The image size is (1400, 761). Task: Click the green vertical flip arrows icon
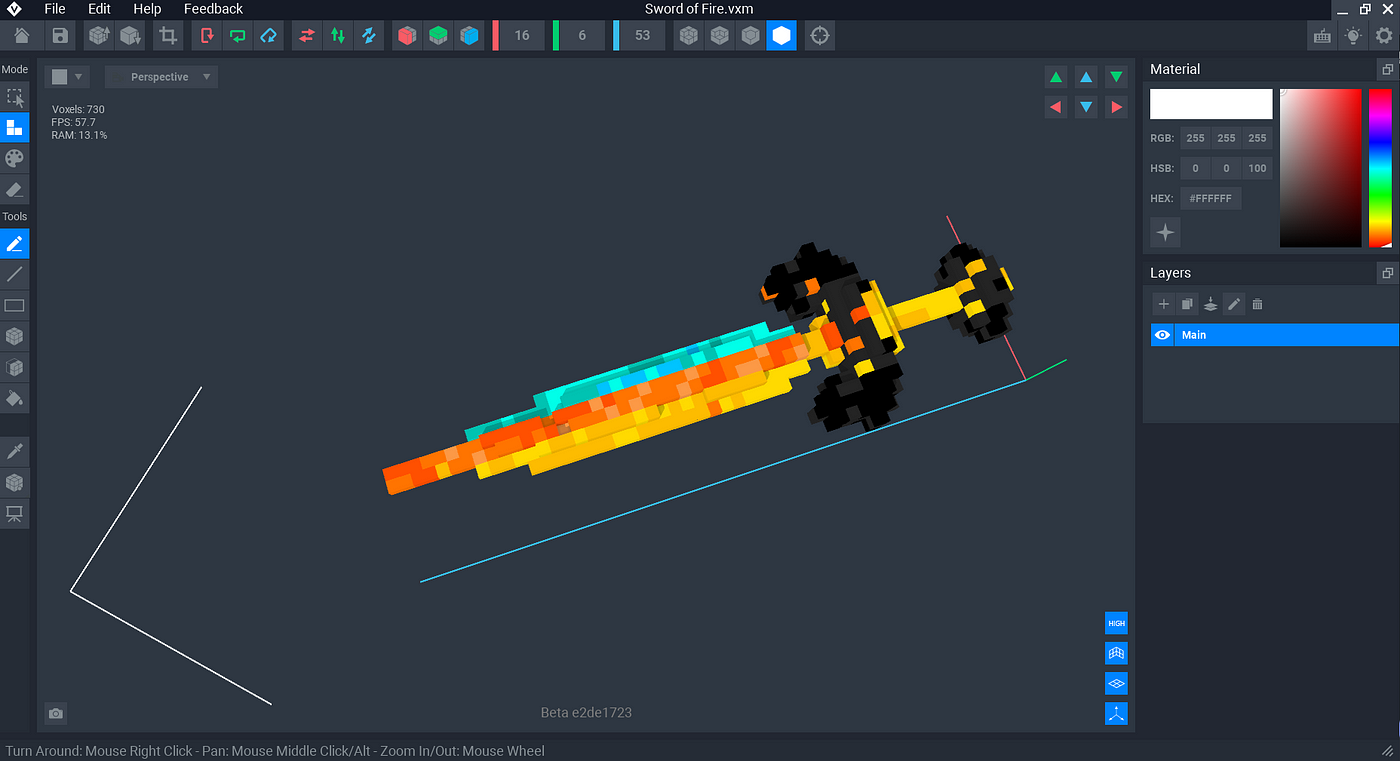338,36
